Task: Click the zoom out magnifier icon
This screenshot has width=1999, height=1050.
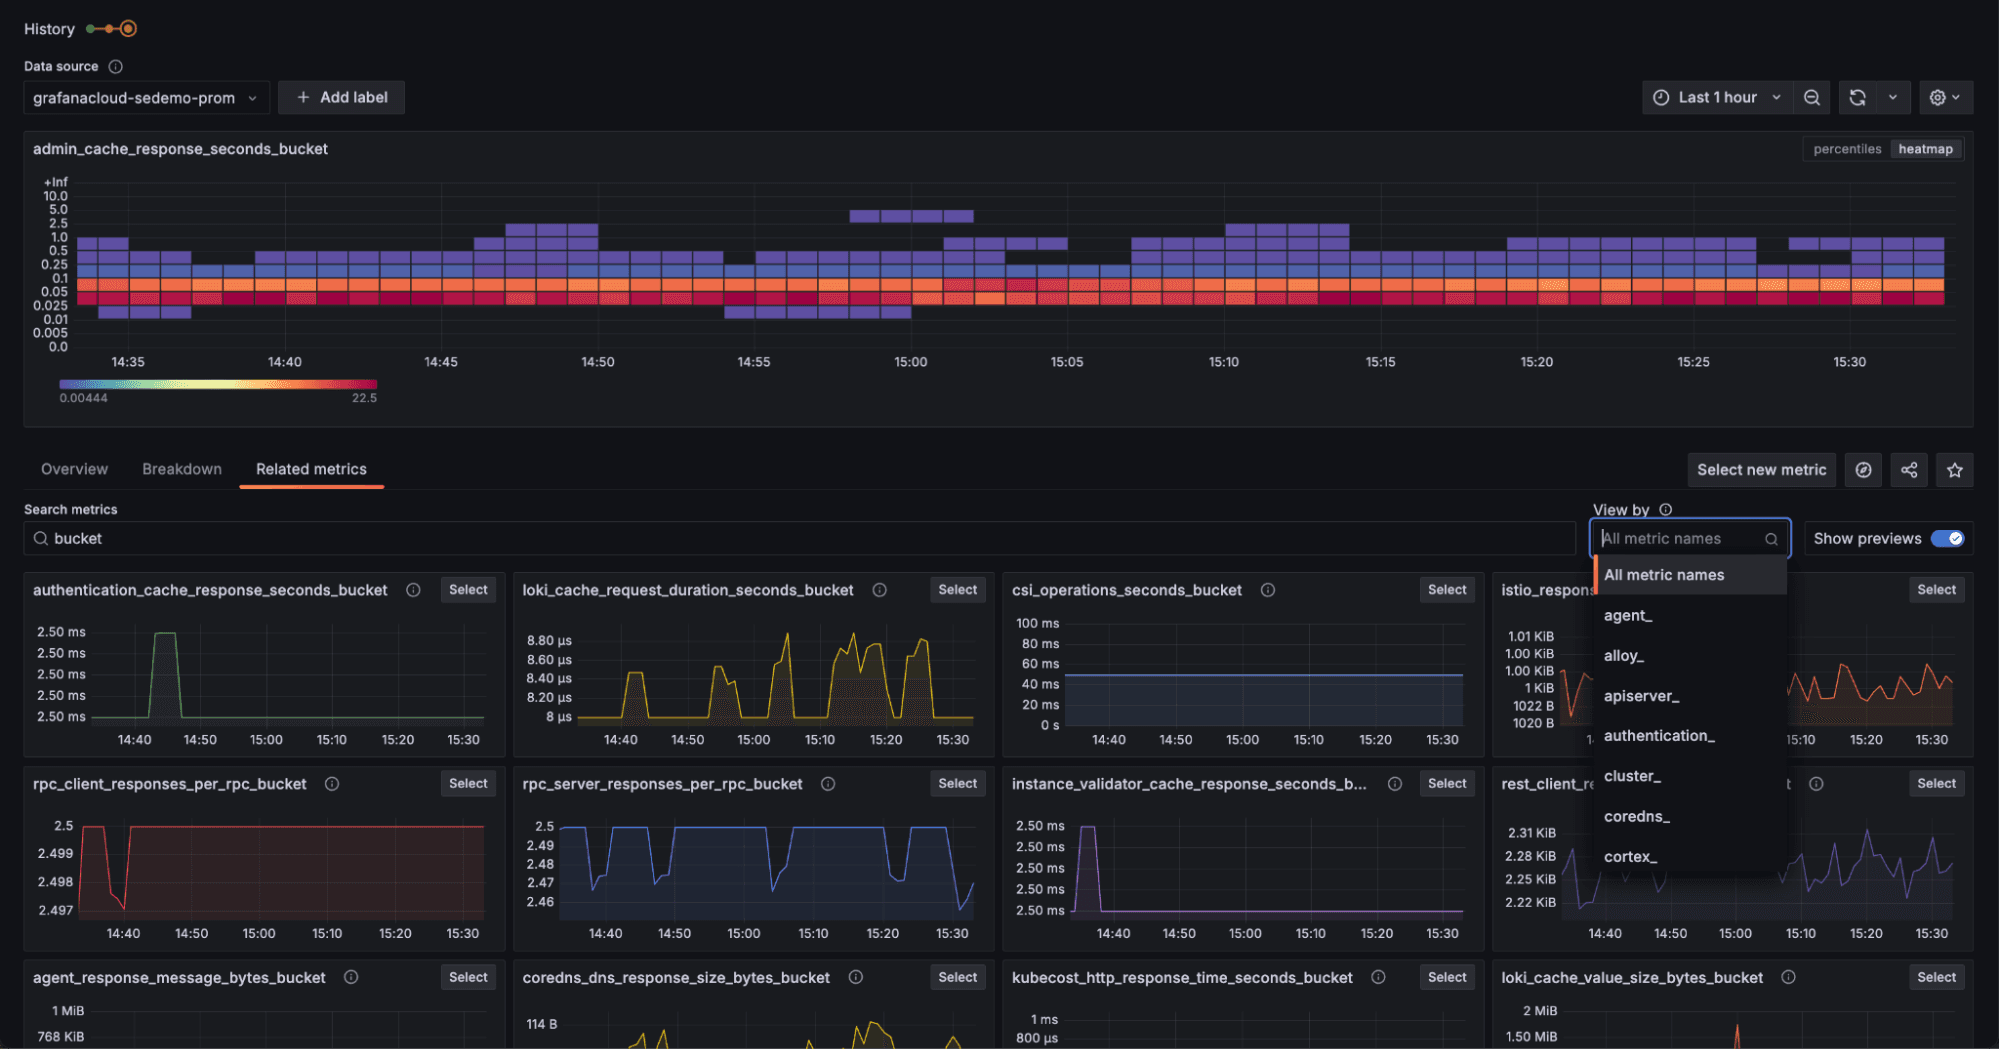Action: 1811,97
